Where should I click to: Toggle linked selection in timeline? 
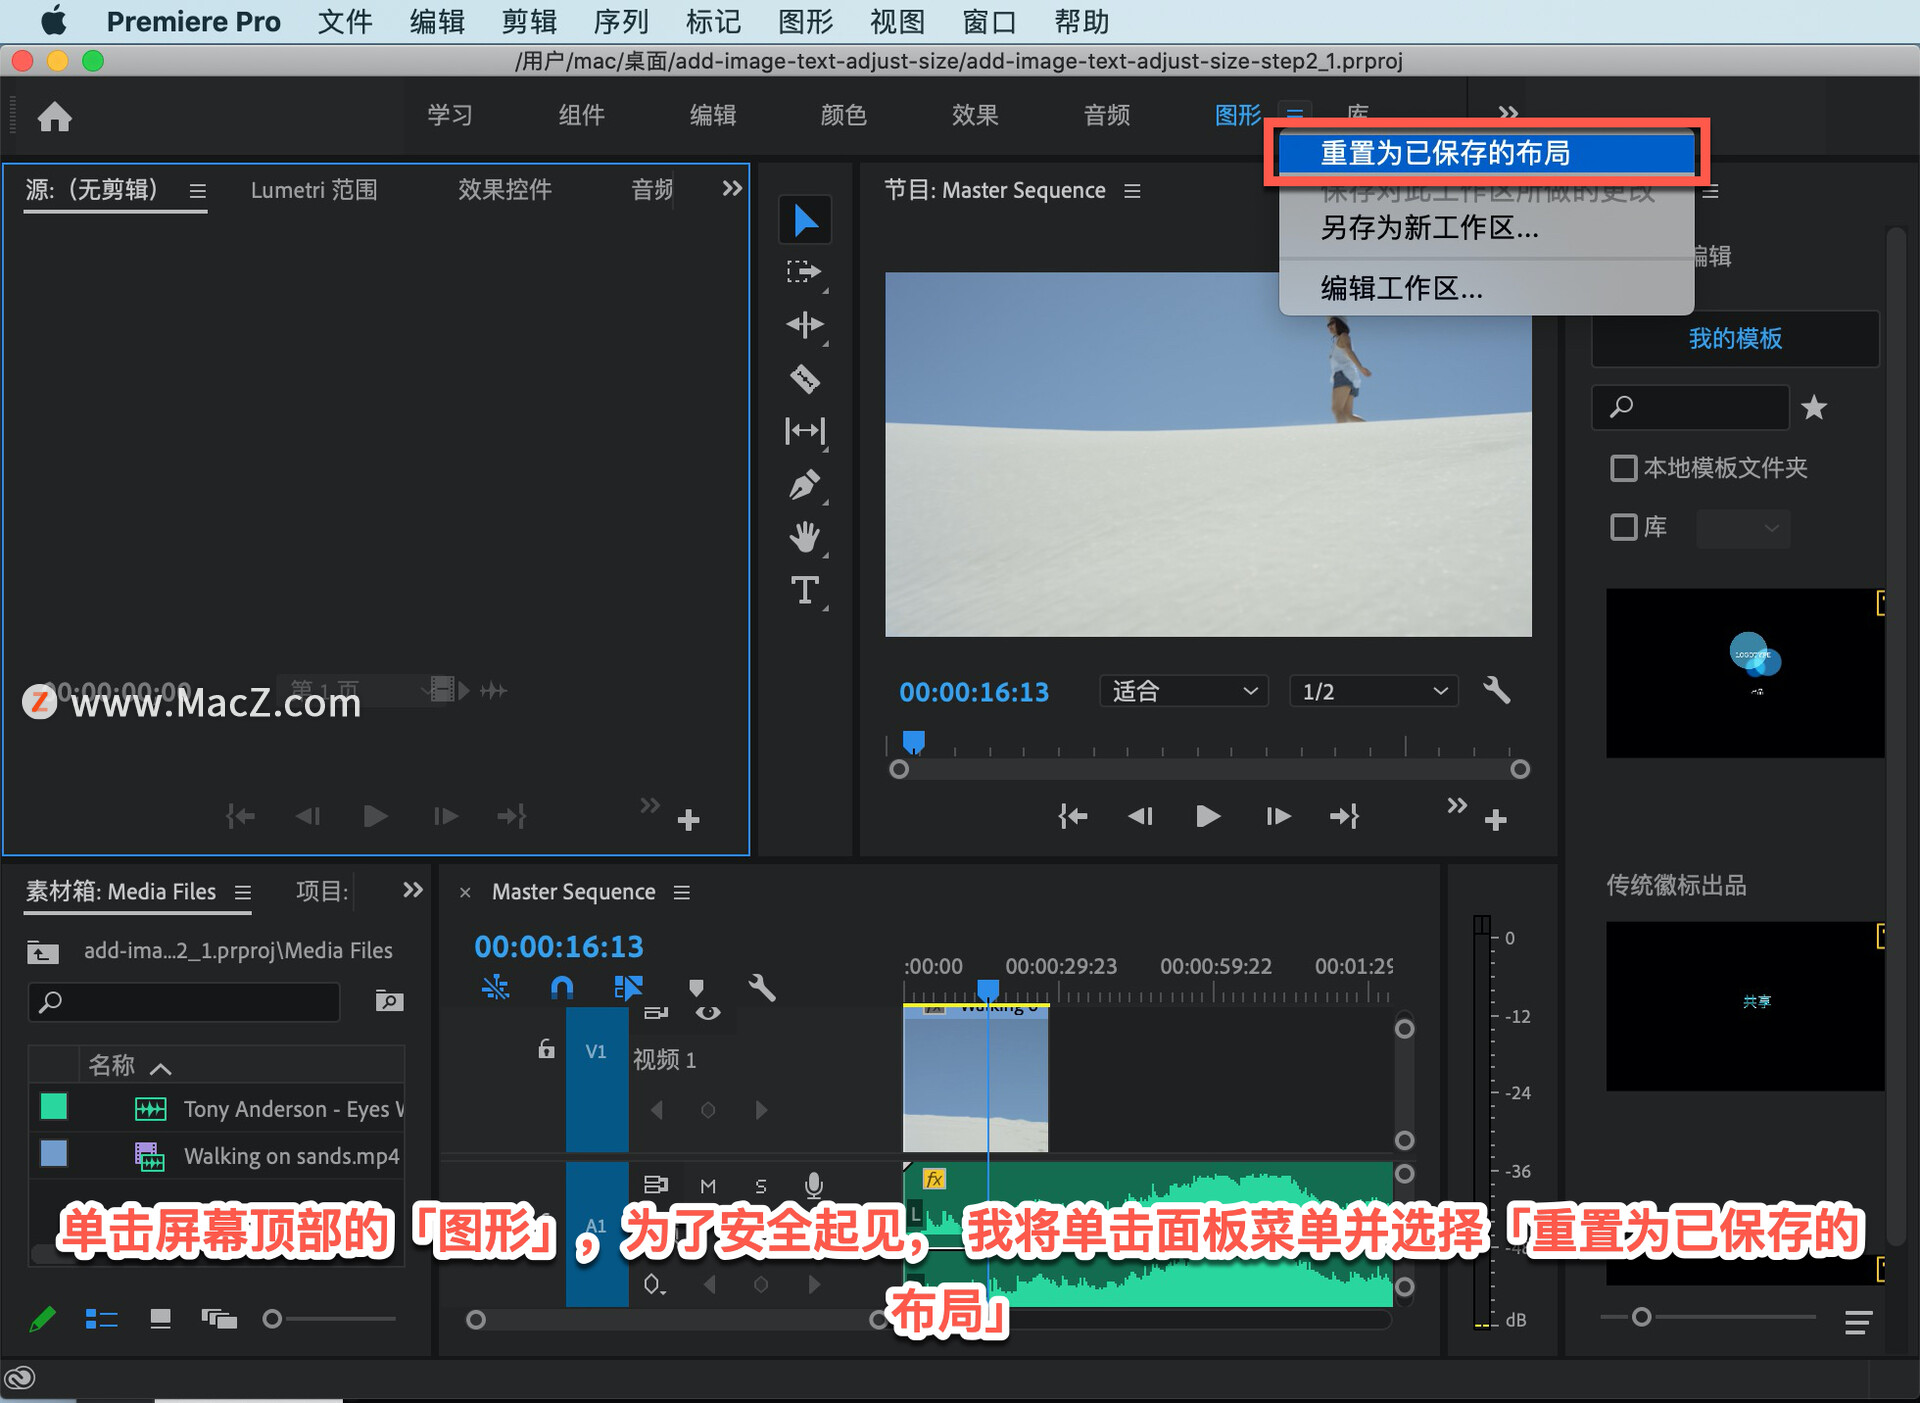point(628,988)
